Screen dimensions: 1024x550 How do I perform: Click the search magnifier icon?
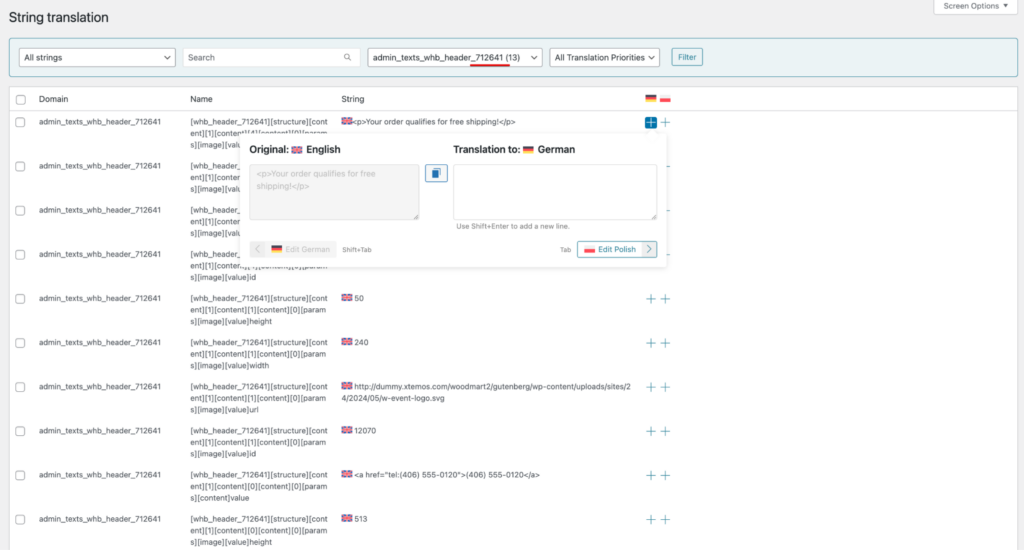[347, 57]
